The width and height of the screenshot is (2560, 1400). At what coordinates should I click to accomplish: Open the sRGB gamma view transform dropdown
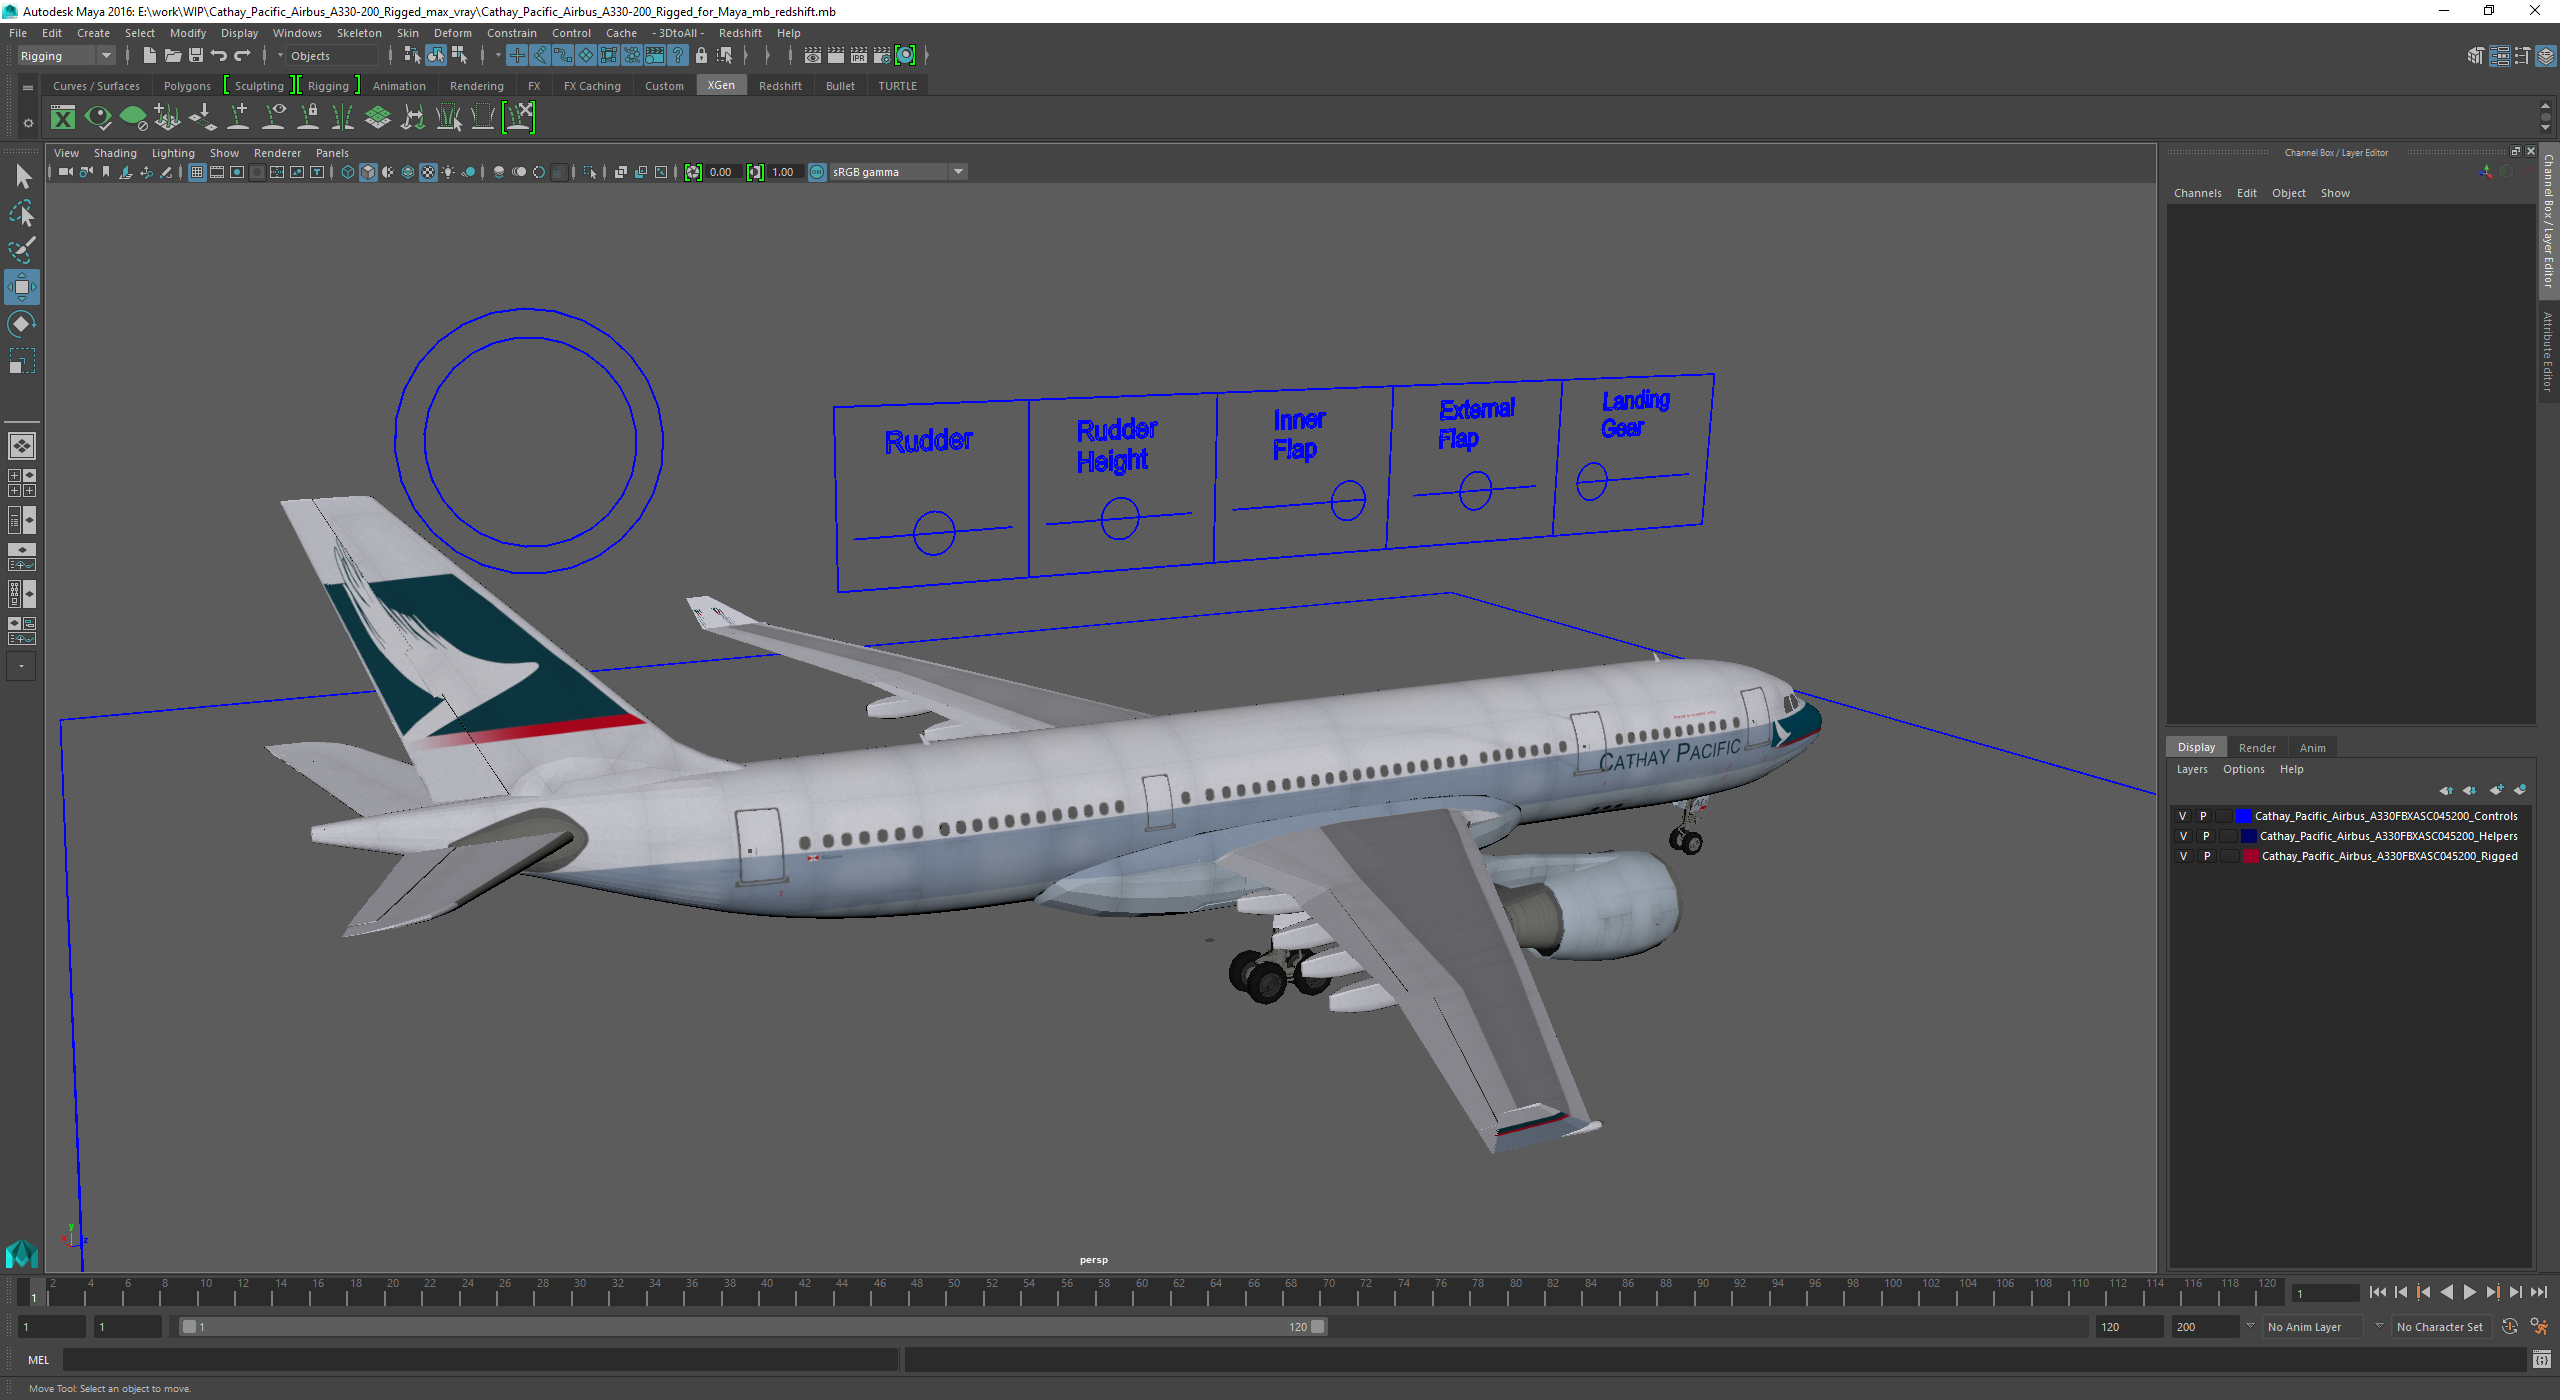[x=898, y=172]
